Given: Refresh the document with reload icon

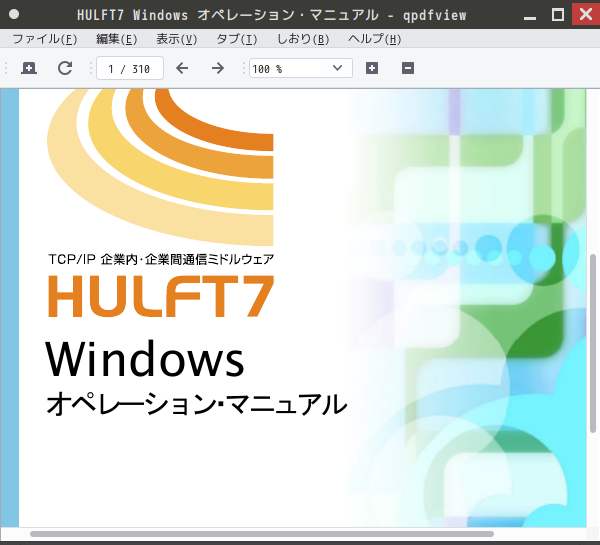Looking at the screenshot, I should tap(65, 68).
